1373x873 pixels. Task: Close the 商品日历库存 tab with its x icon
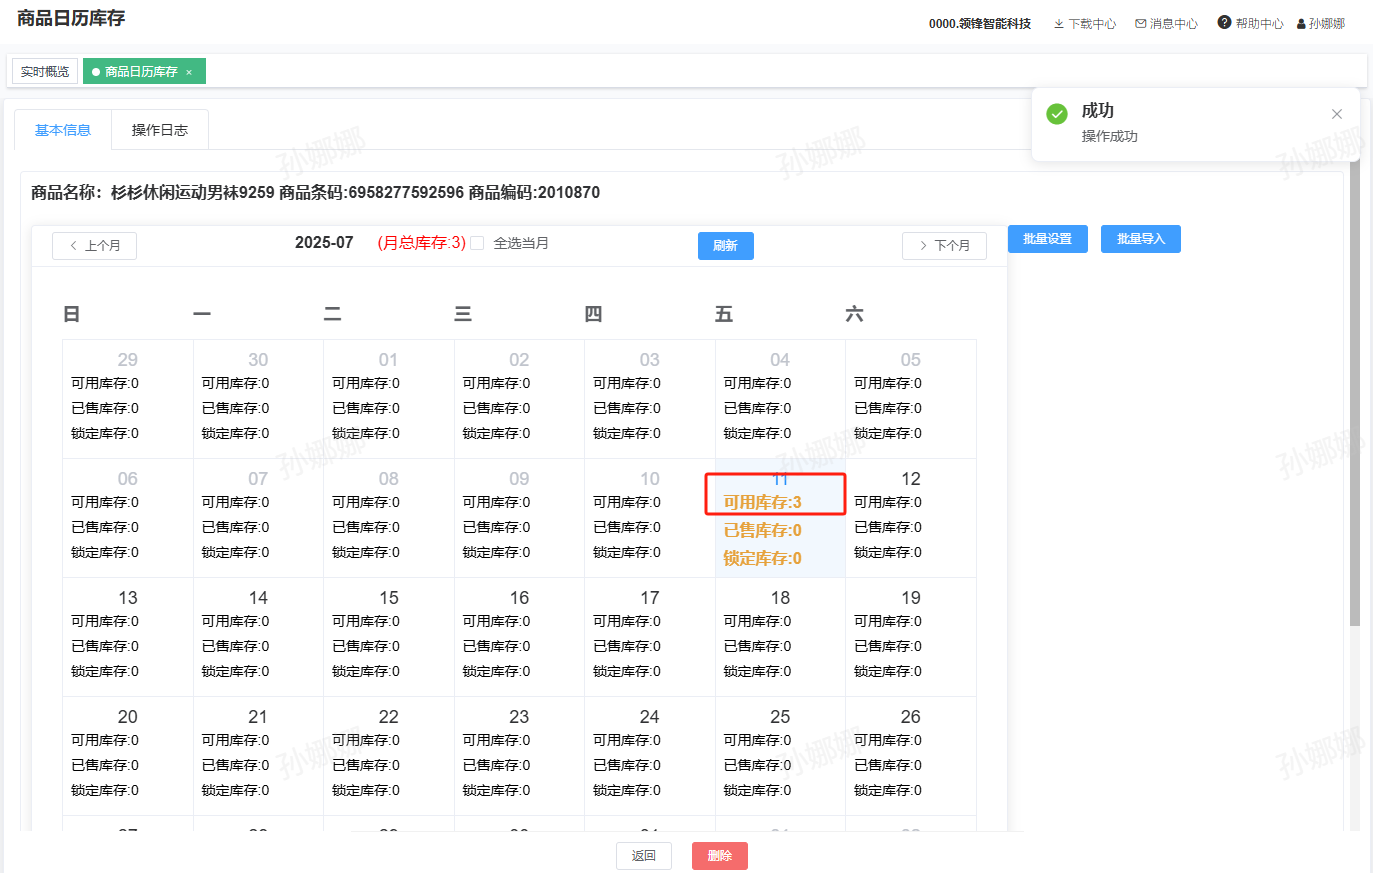189,72
